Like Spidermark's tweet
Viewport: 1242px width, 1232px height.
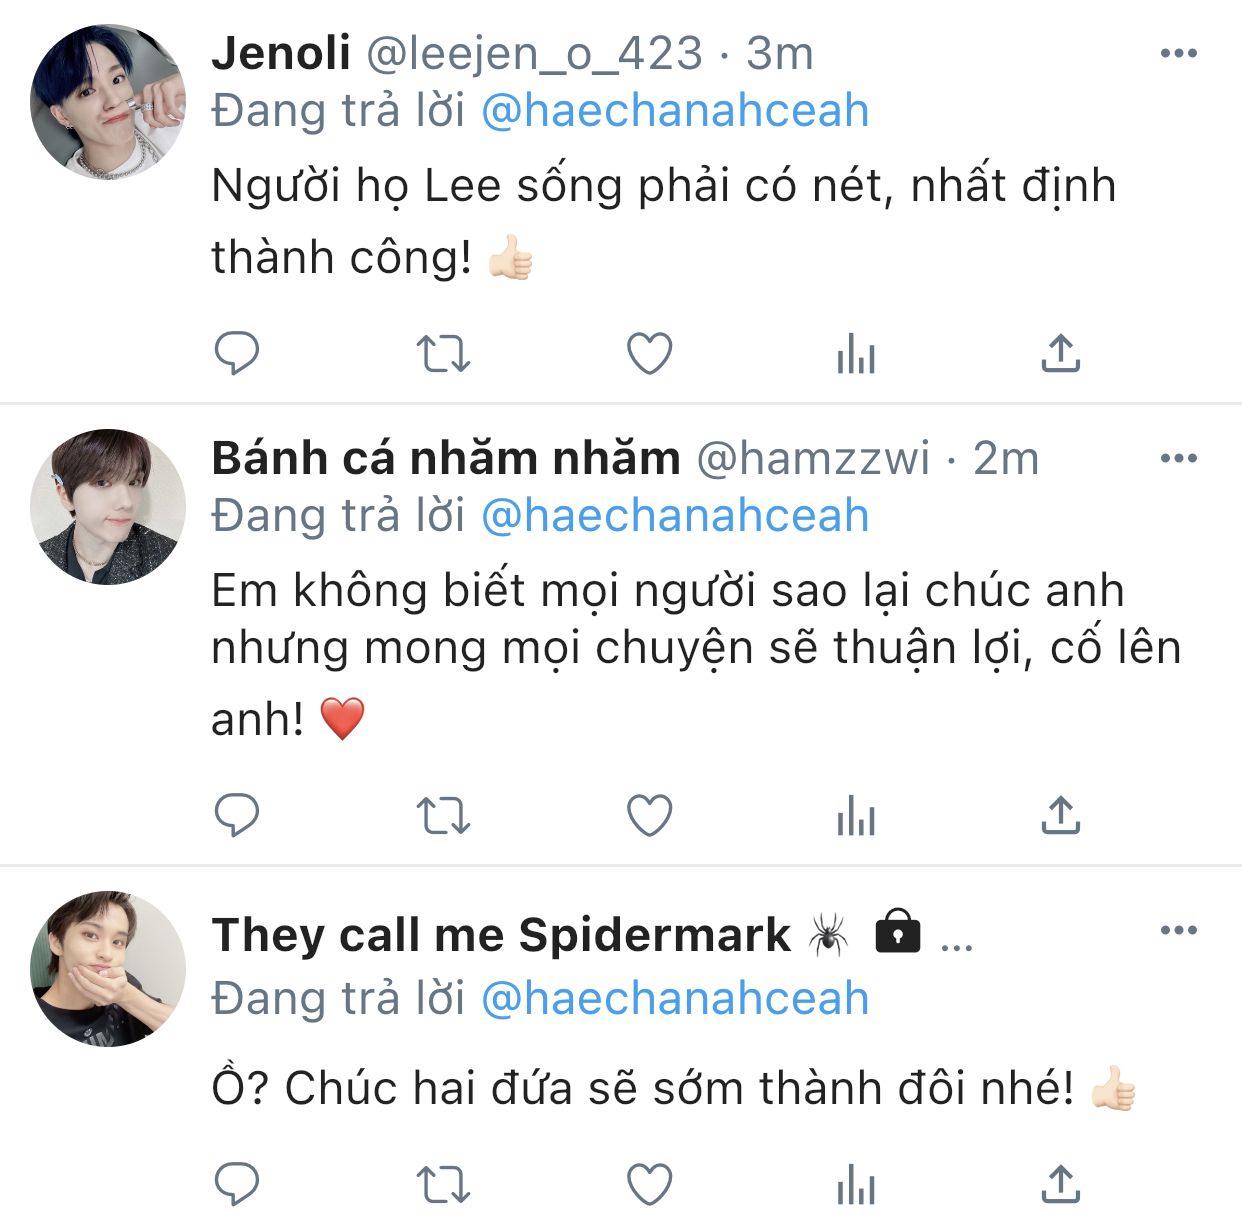(649, 1185)
